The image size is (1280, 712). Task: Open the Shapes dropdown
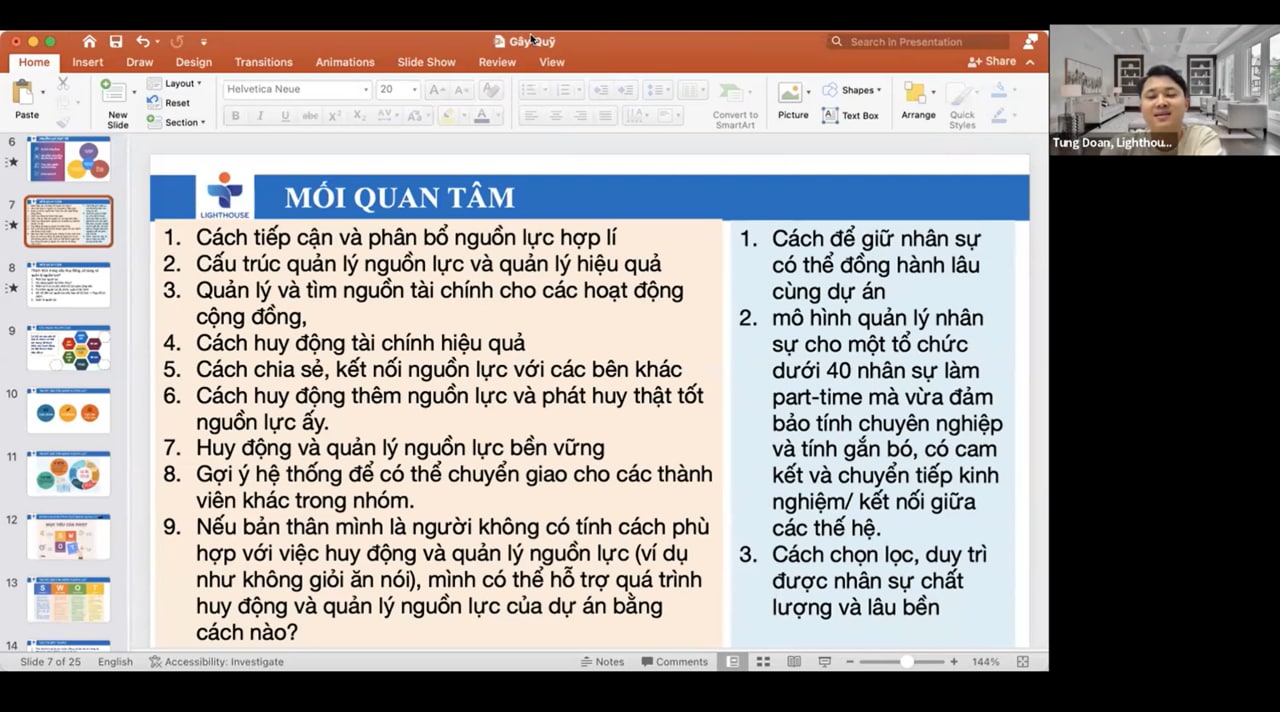click(851, 90)
